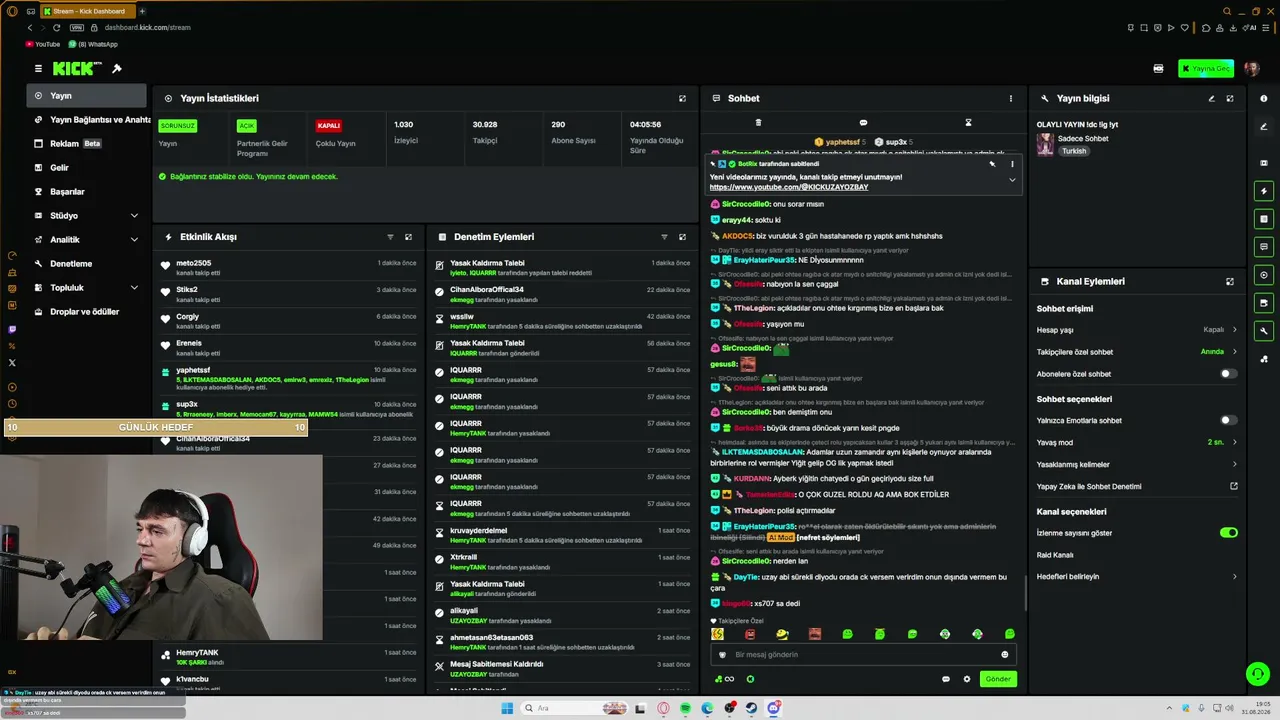
Task: Open Hesap yaşı setting options
Action: pyautogui.click(x=1137, y=330)
